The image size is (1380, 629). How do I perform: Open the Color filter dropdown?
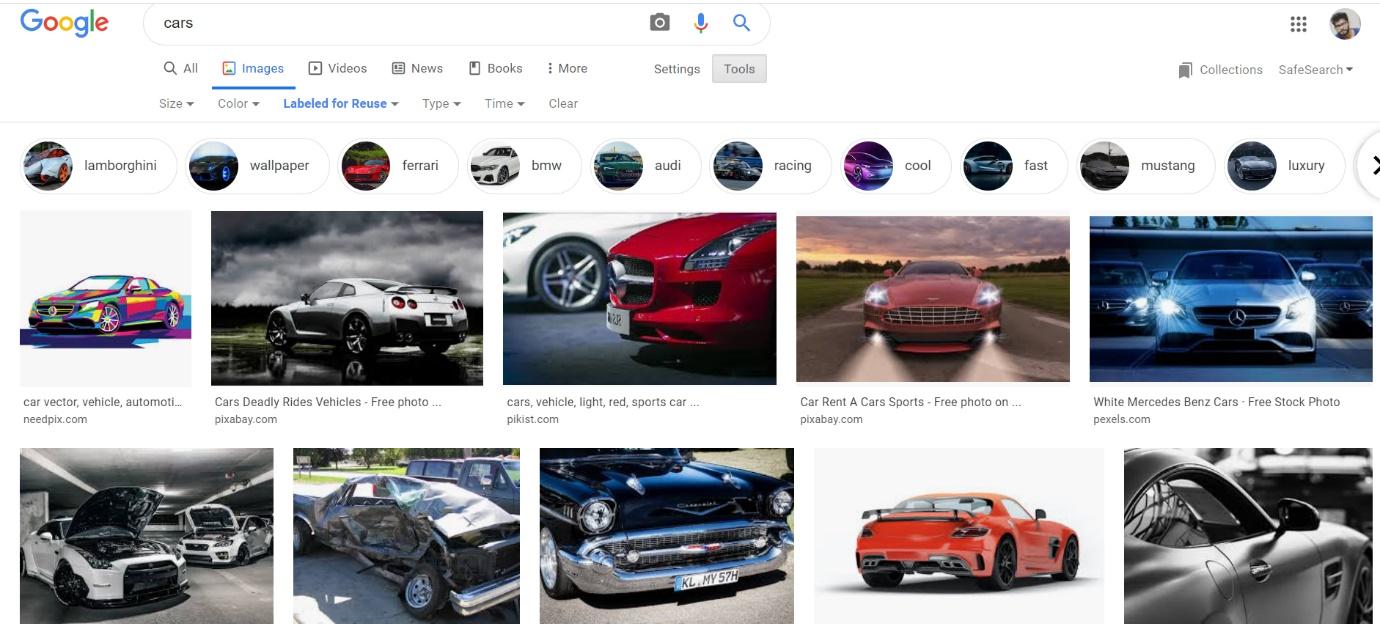[238, 103]
